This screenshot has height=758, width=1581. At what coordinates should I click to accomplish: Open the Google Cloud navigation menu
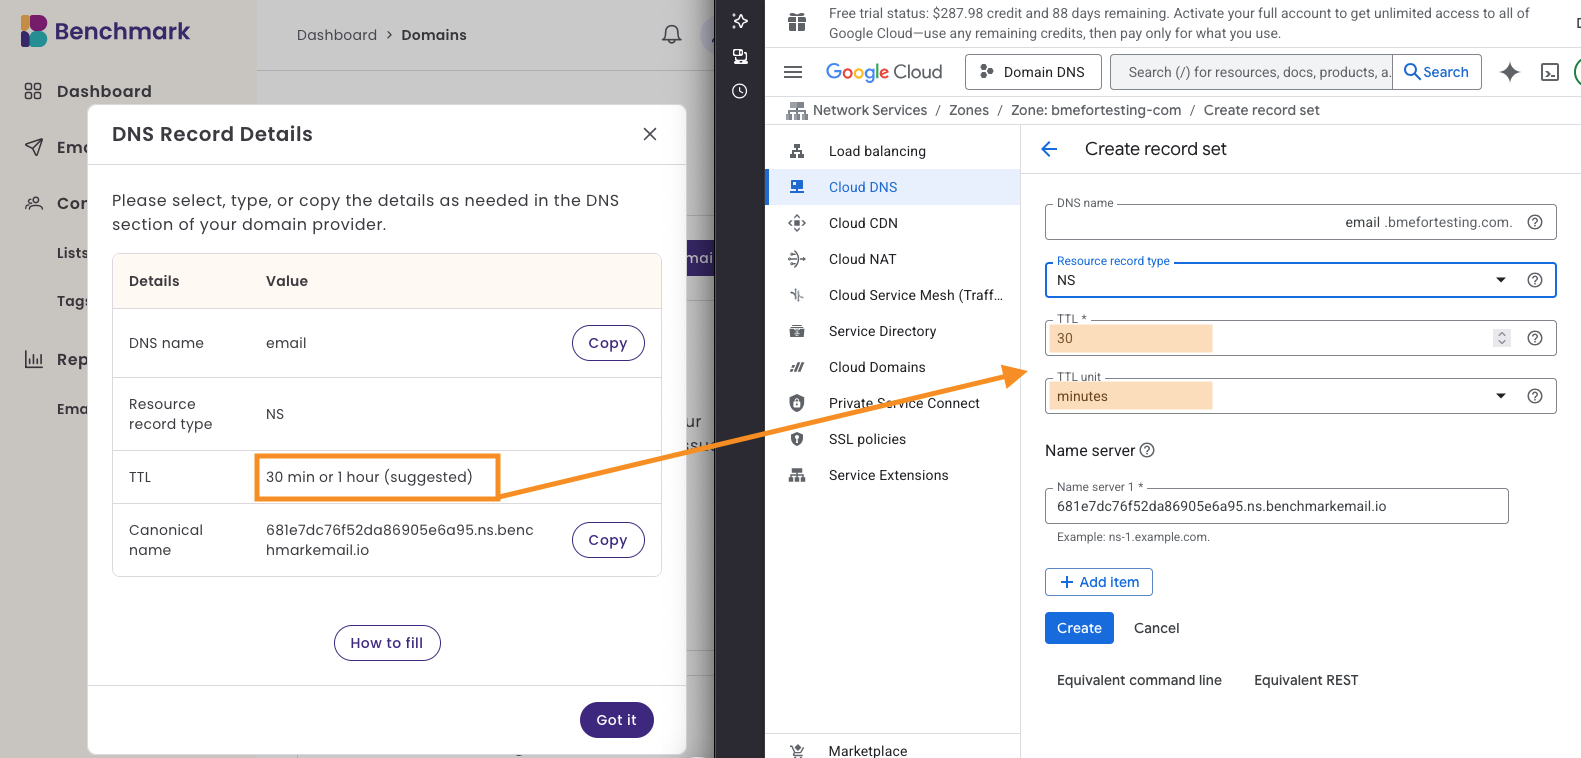[793, 72]
